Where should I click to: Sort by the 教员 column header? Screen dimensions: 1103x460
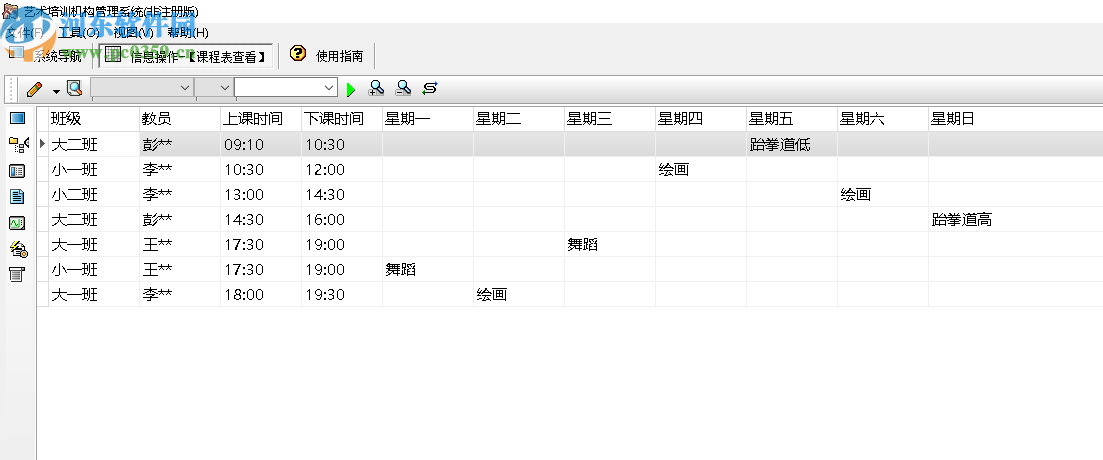pos(180,119)
